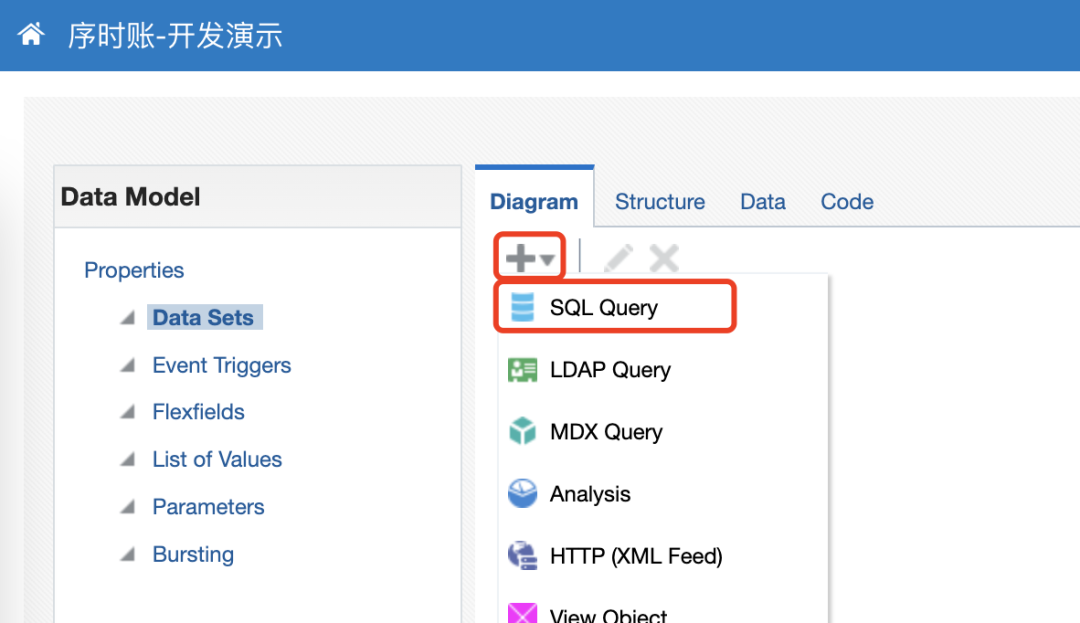Screen dimensions: 1080x623
Task: Select the Data Sets tree node
Action: click(204, 317)
